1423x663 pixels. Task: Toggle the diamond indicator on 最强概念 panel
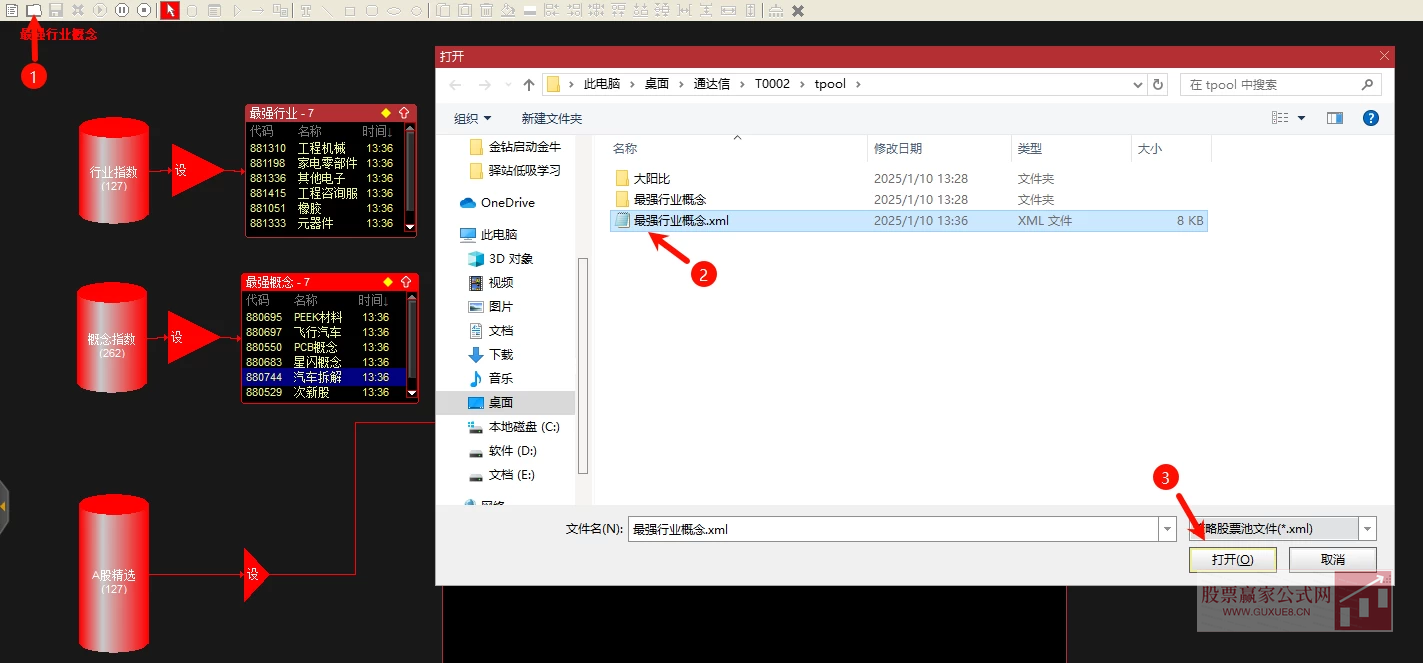(x=389, y=281)
